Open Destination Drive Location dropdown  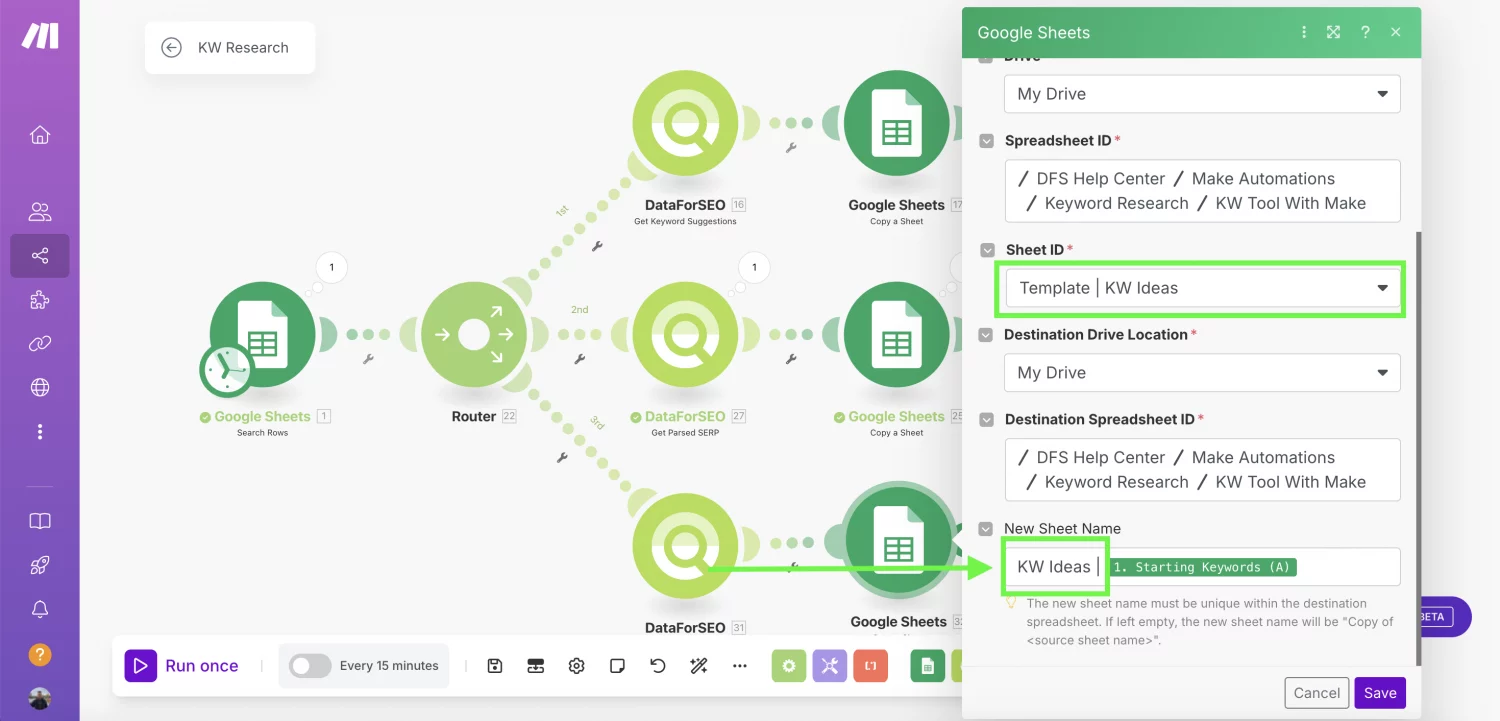[1202, 373]
